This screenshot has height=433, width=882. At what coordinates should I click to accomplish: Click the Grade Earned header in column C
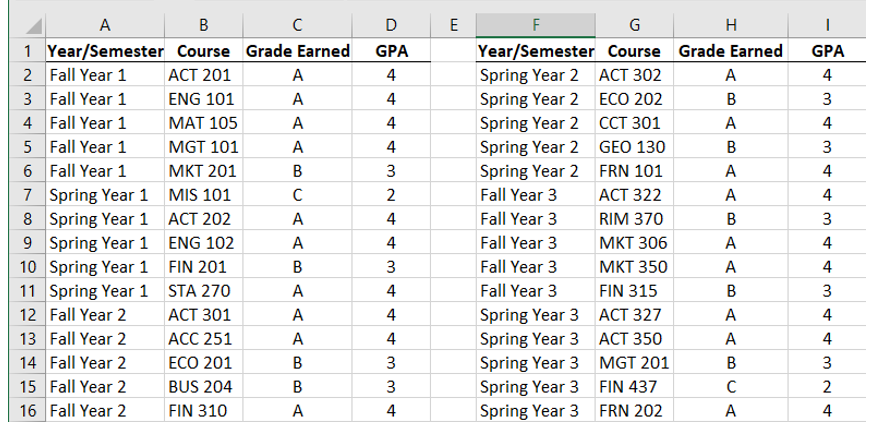(298, 51)
